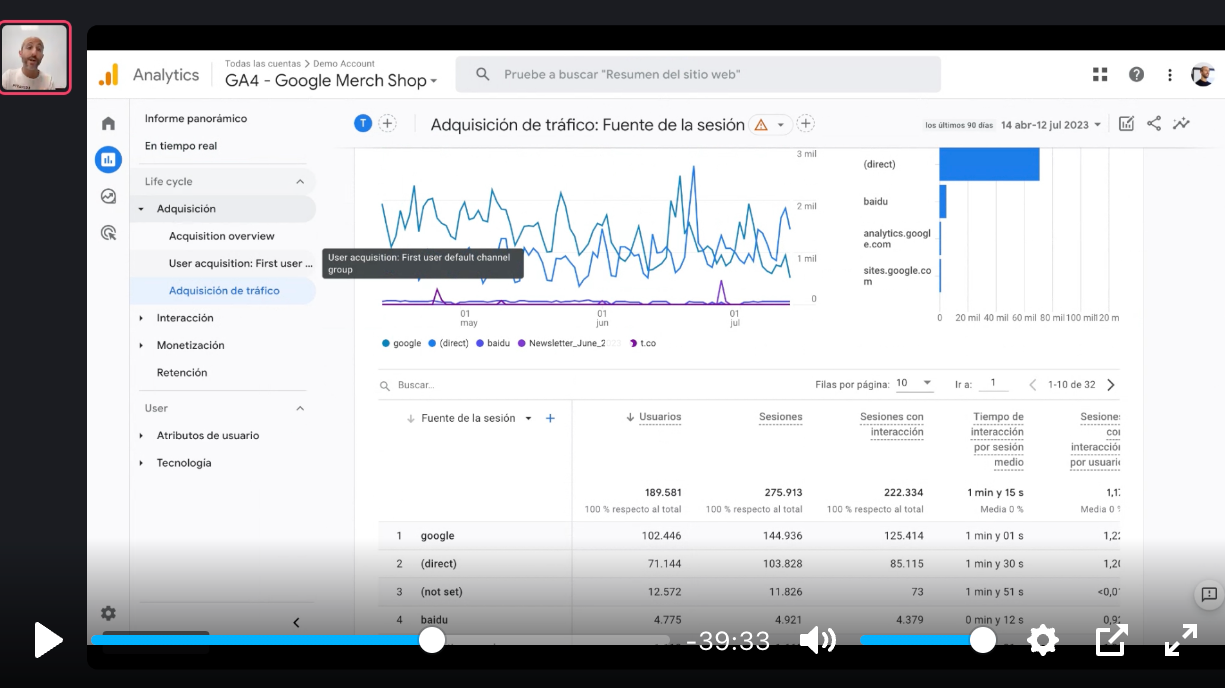Image resolution: width=1225 pixels, height=688 pixels.
Task: Open the Reports icon in left rail
Action: click(108, 159)
